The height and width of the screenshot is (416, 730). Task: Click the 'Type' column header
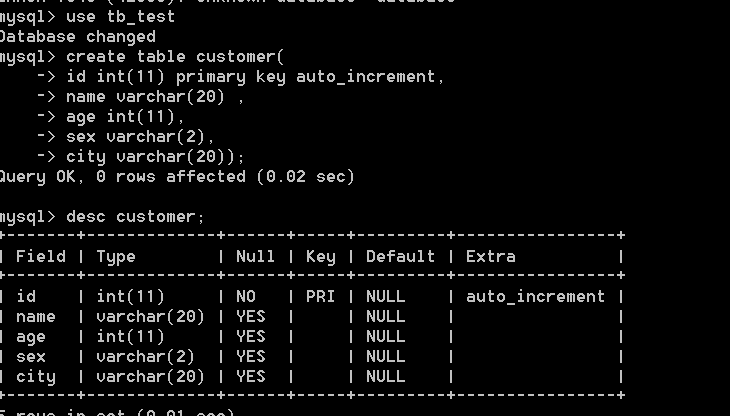pyautogui.click(x=116, y=257)
